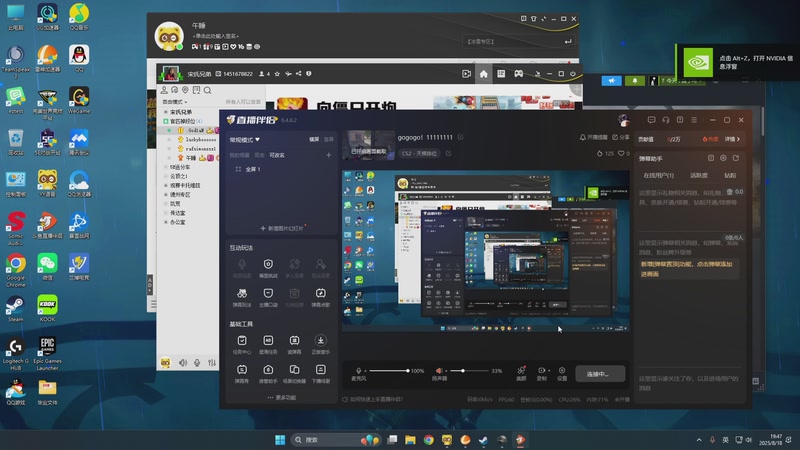Open the 正版音乐 music tool

coord(320,344)
